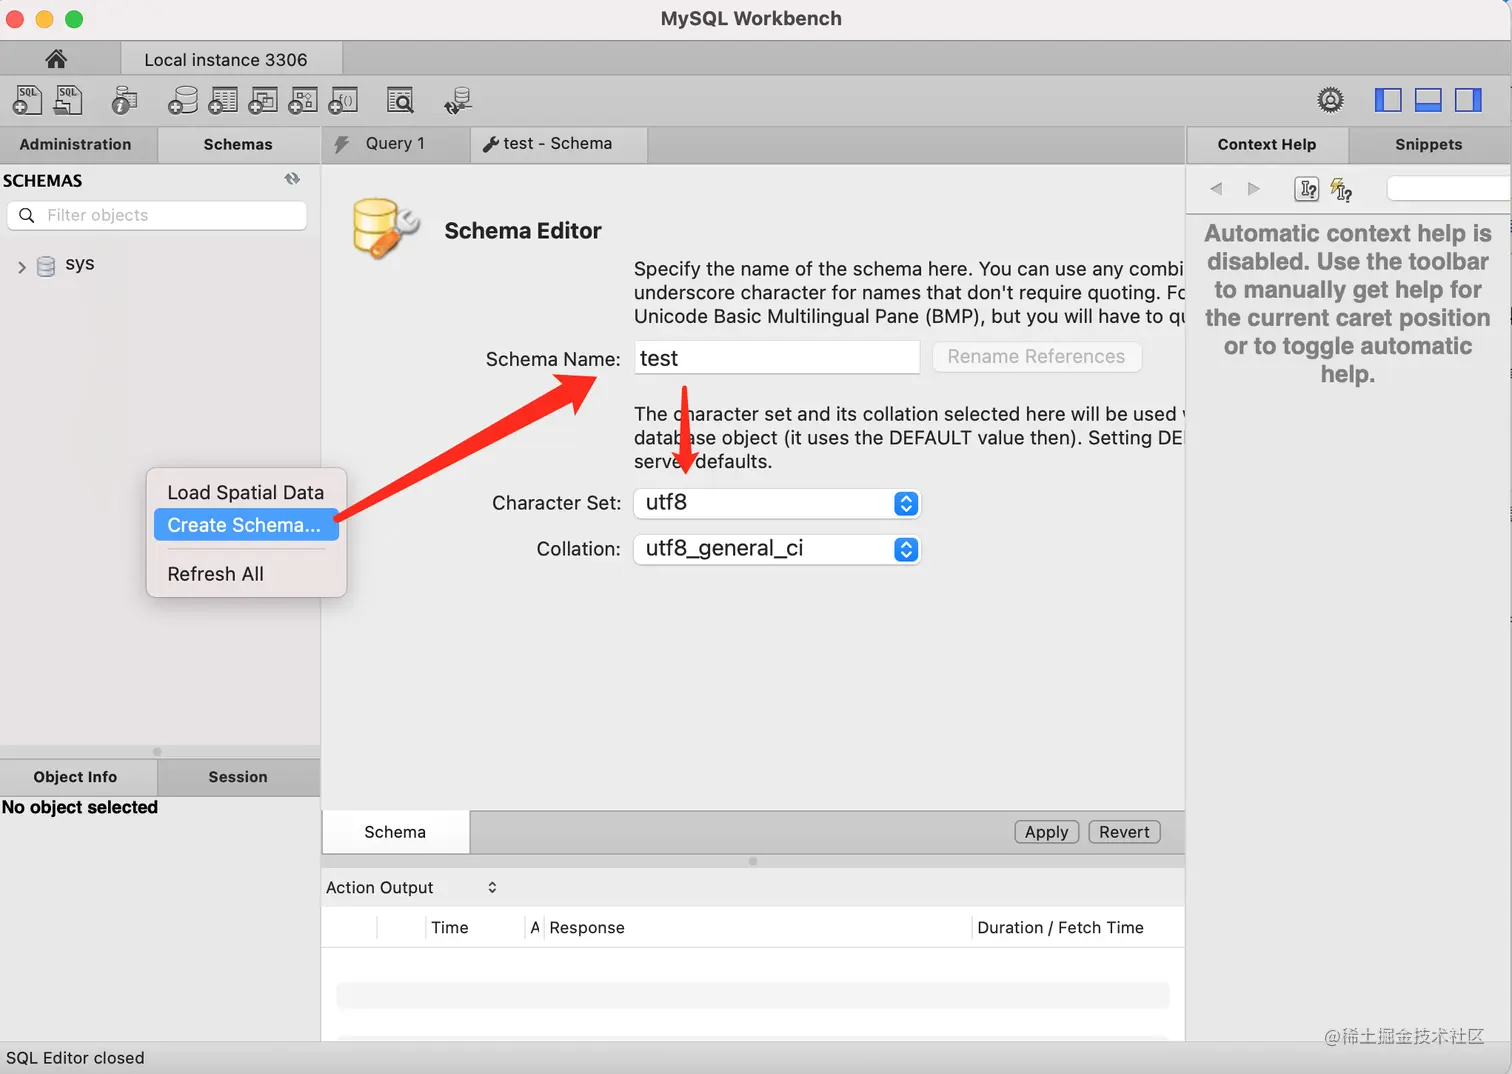
Task: Toggle automatic context help icon
Action: 1341,189
